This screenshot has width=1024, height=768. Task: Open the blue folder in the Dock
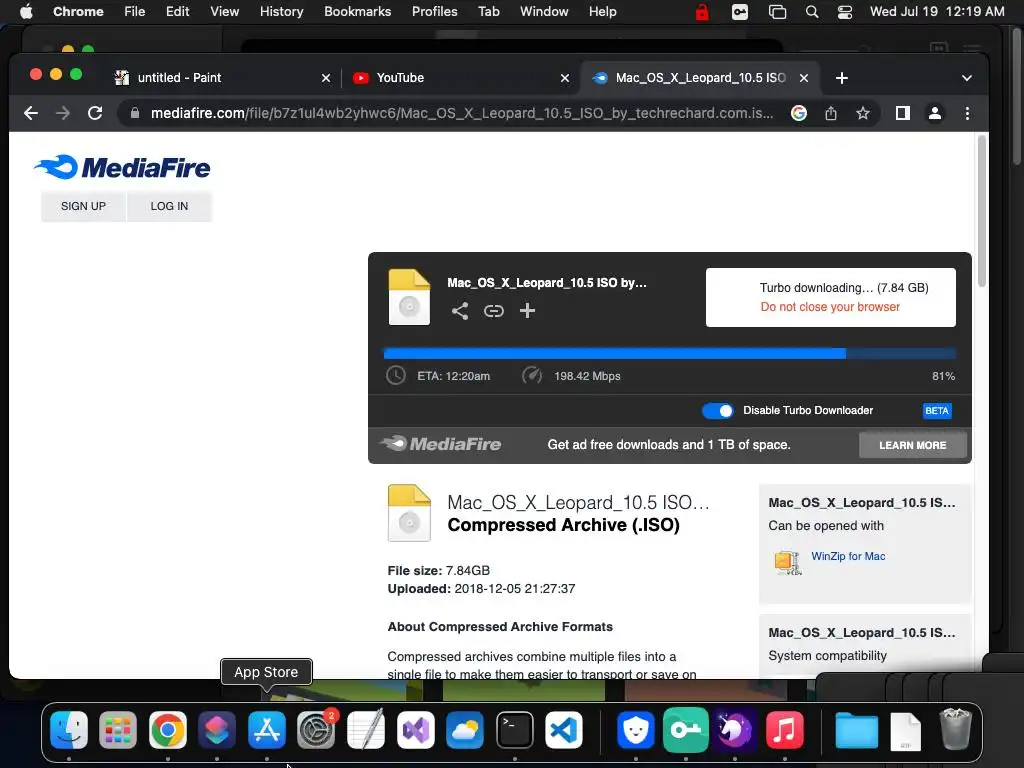tap(856, 729)
